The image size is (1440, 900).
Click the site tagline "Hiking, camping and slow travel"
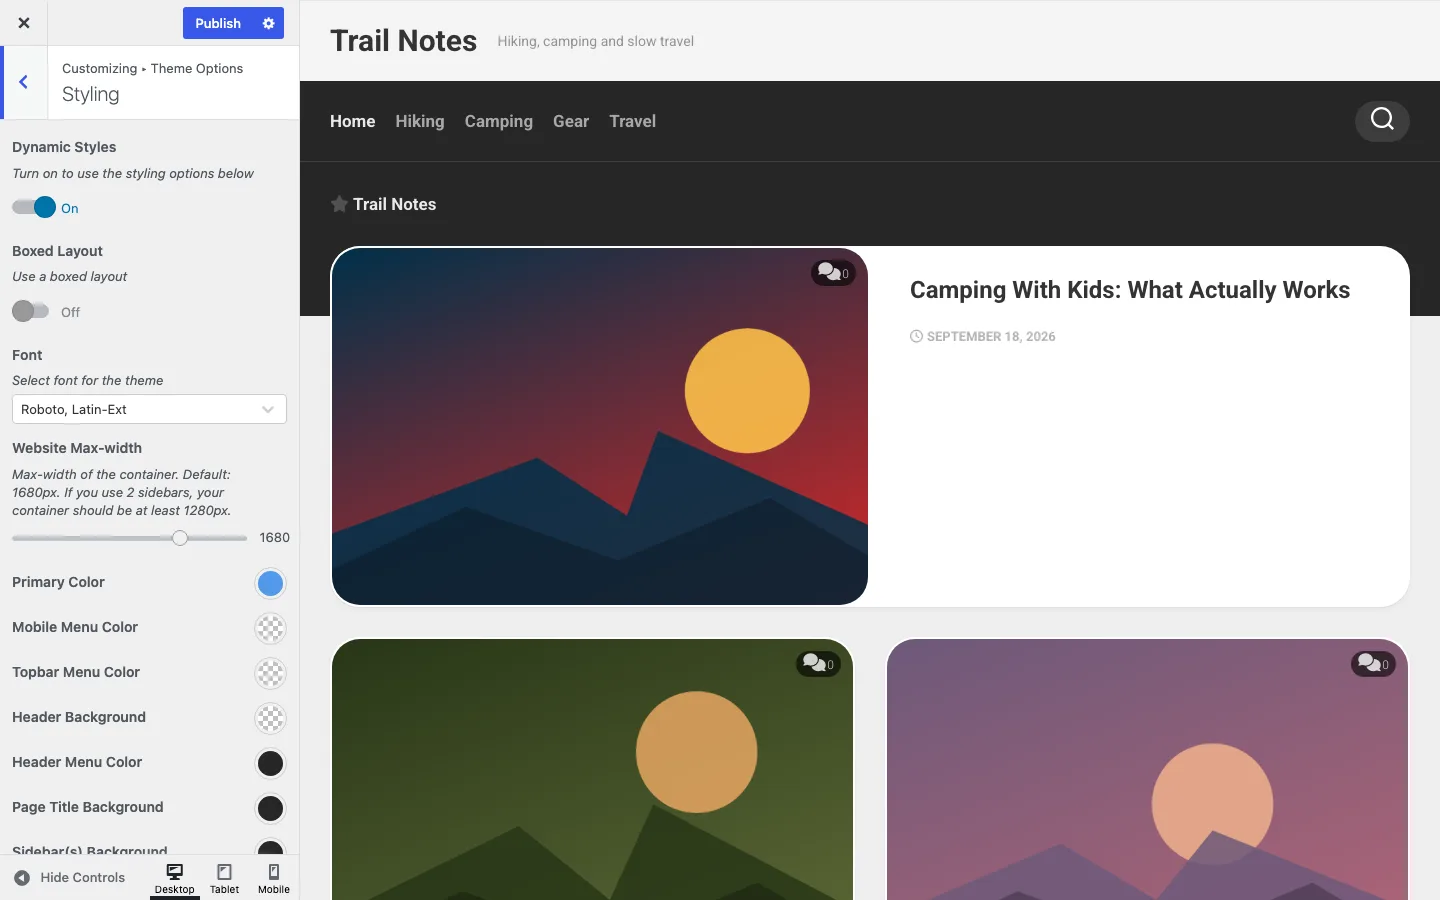click(x=596, y=41)
